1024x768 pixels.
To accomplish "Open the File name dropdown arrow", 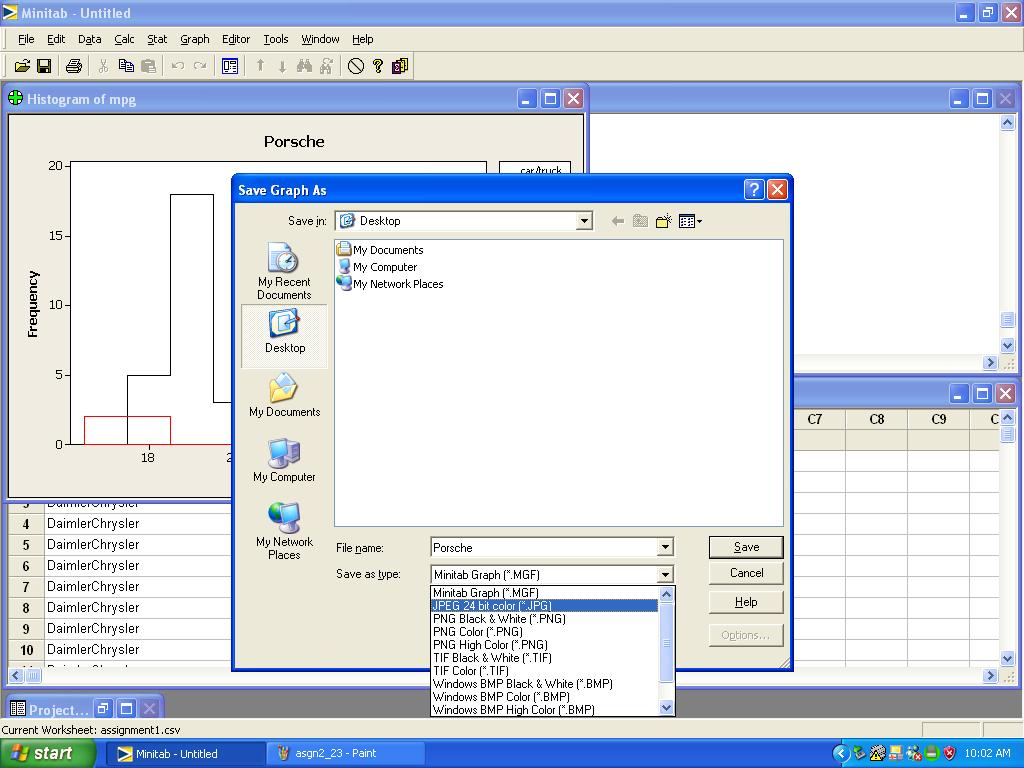I will [664, 547].
